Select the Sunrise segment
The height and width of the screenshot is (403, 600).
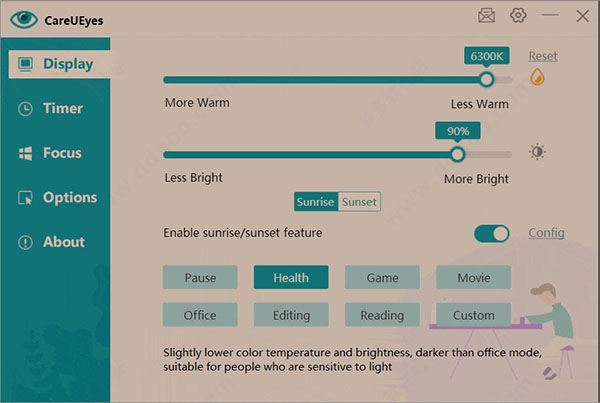point(316,202)
